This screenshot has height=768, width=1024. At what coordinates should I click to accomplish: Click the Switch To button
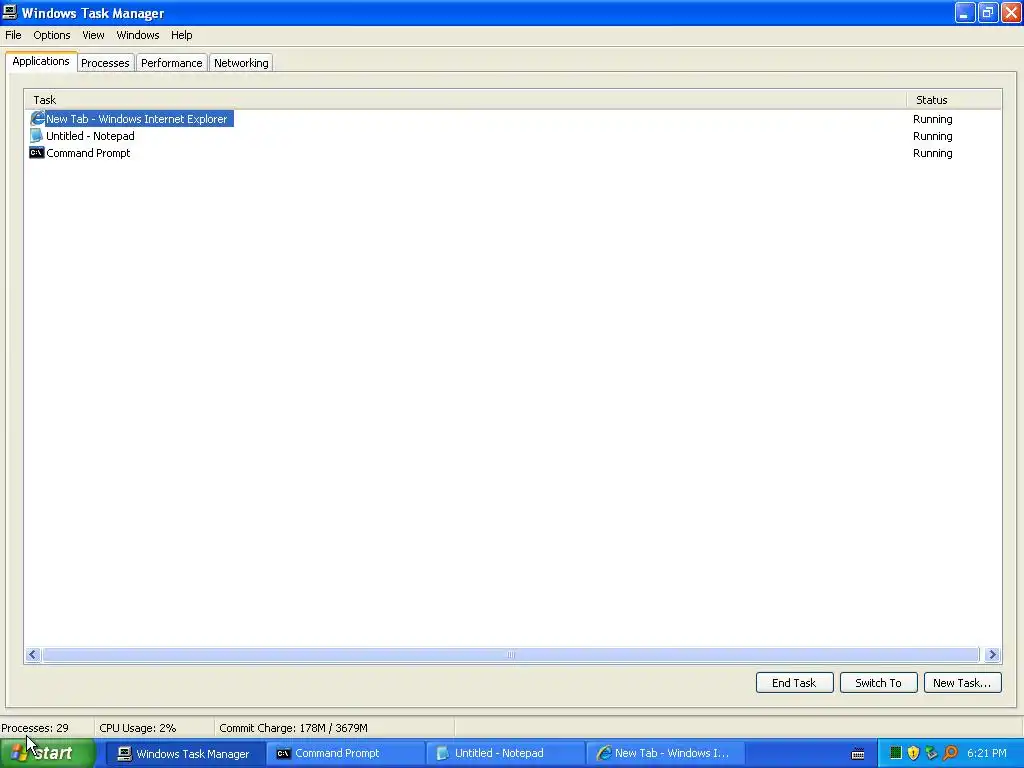click(x=878, y=682)
